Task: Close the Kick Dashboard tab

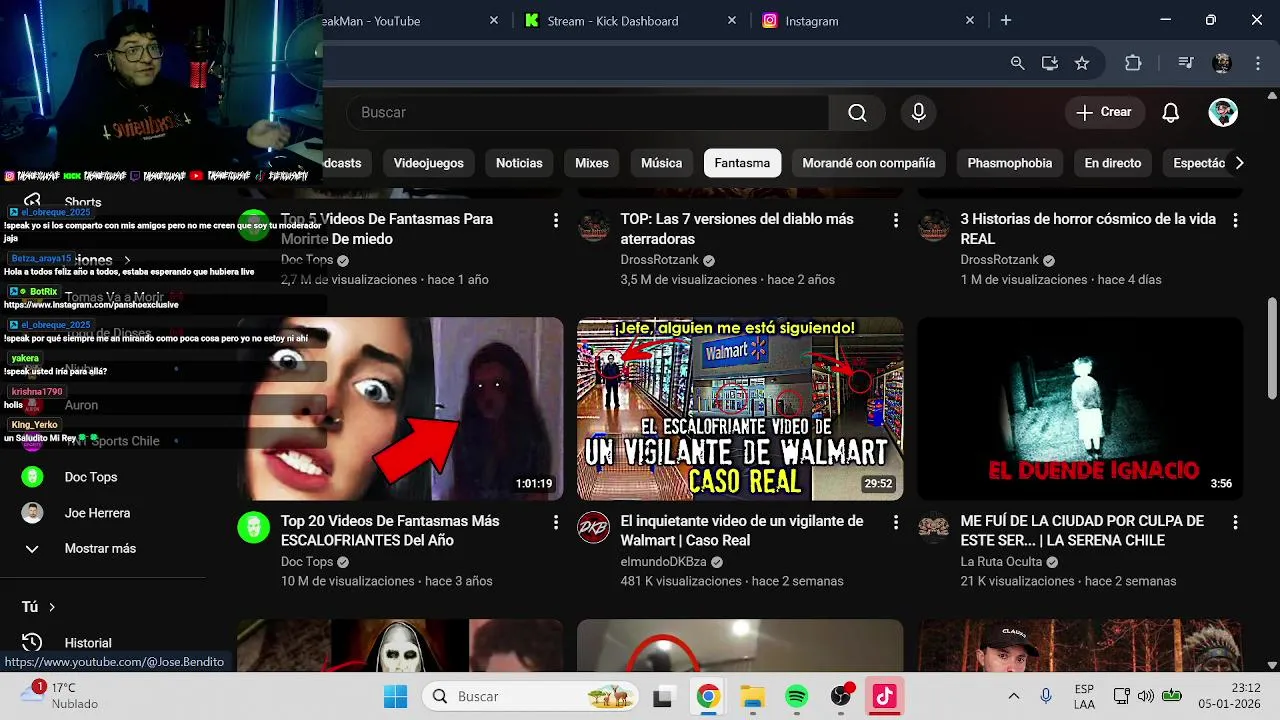Action: 732,20
